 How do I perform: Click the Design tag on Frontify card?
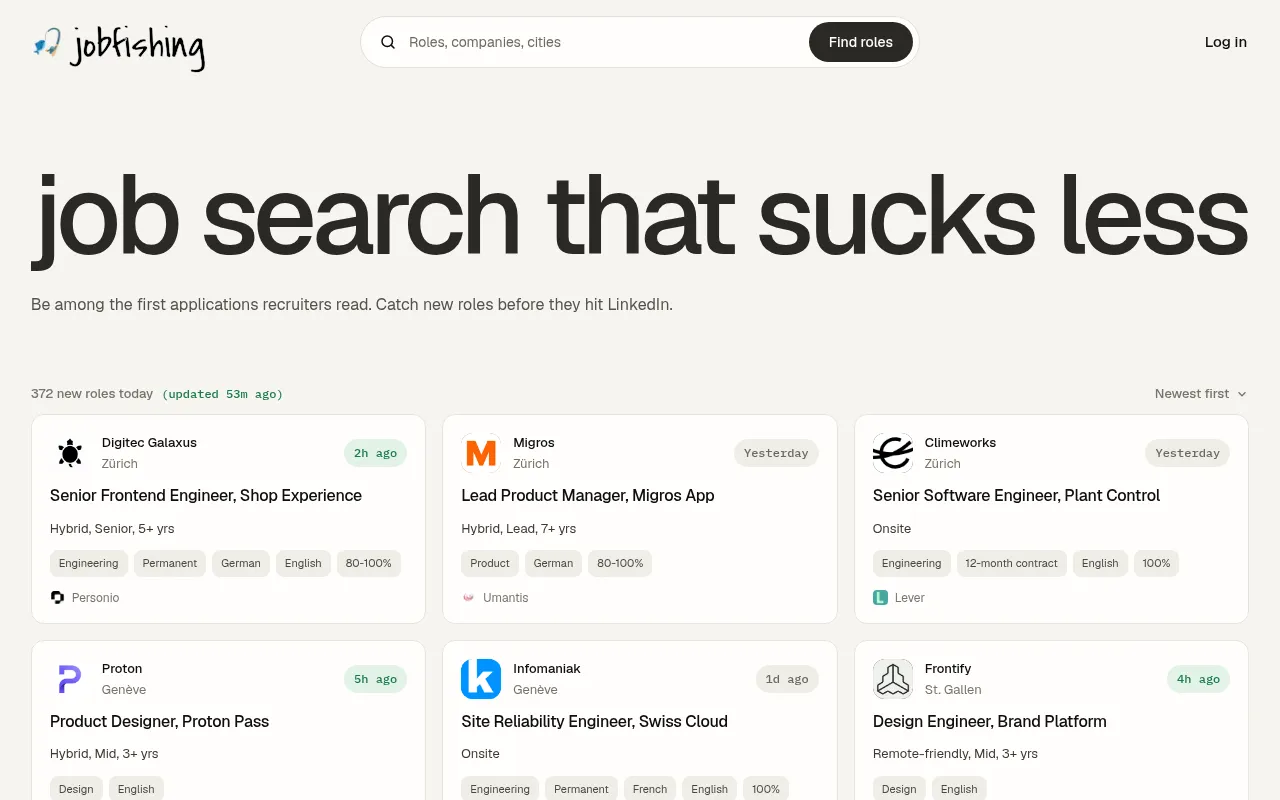899,788
